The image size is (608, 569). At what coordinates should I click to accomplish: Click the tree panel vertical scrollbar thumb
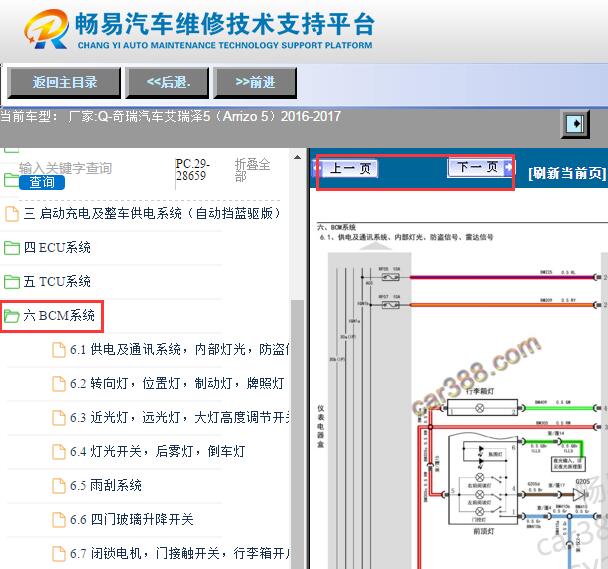click(x=297, y=434)
